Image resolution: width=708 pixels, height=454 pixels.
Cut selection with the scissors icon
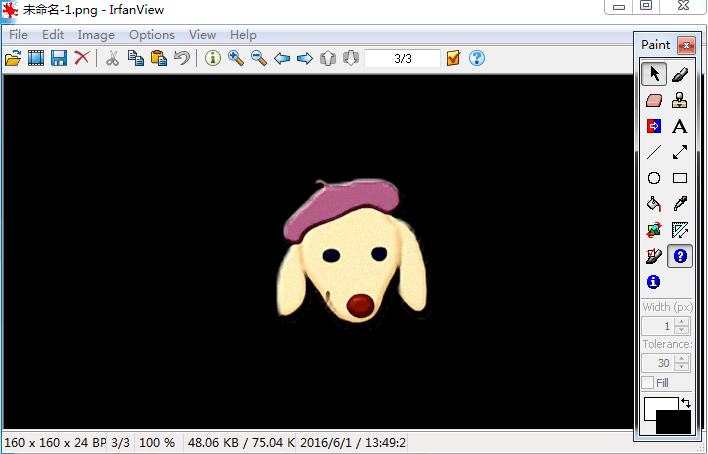[112, 58]
